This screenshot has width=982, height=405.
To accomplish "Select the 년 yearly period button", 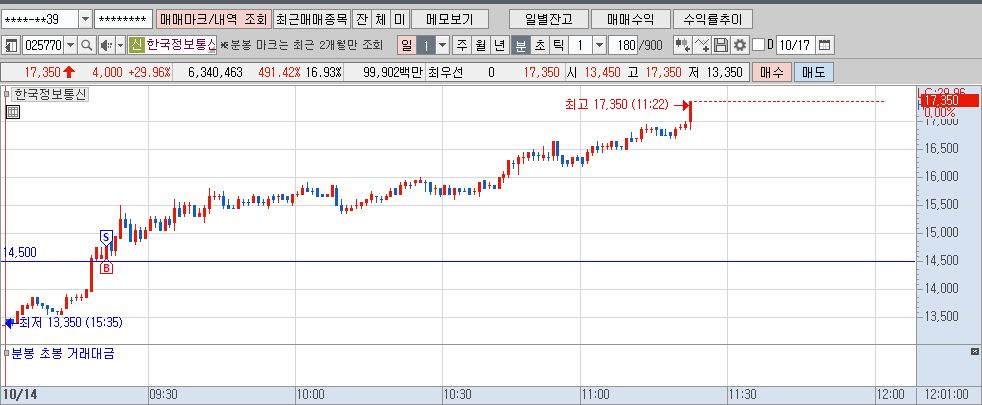I will click(499, 45).
